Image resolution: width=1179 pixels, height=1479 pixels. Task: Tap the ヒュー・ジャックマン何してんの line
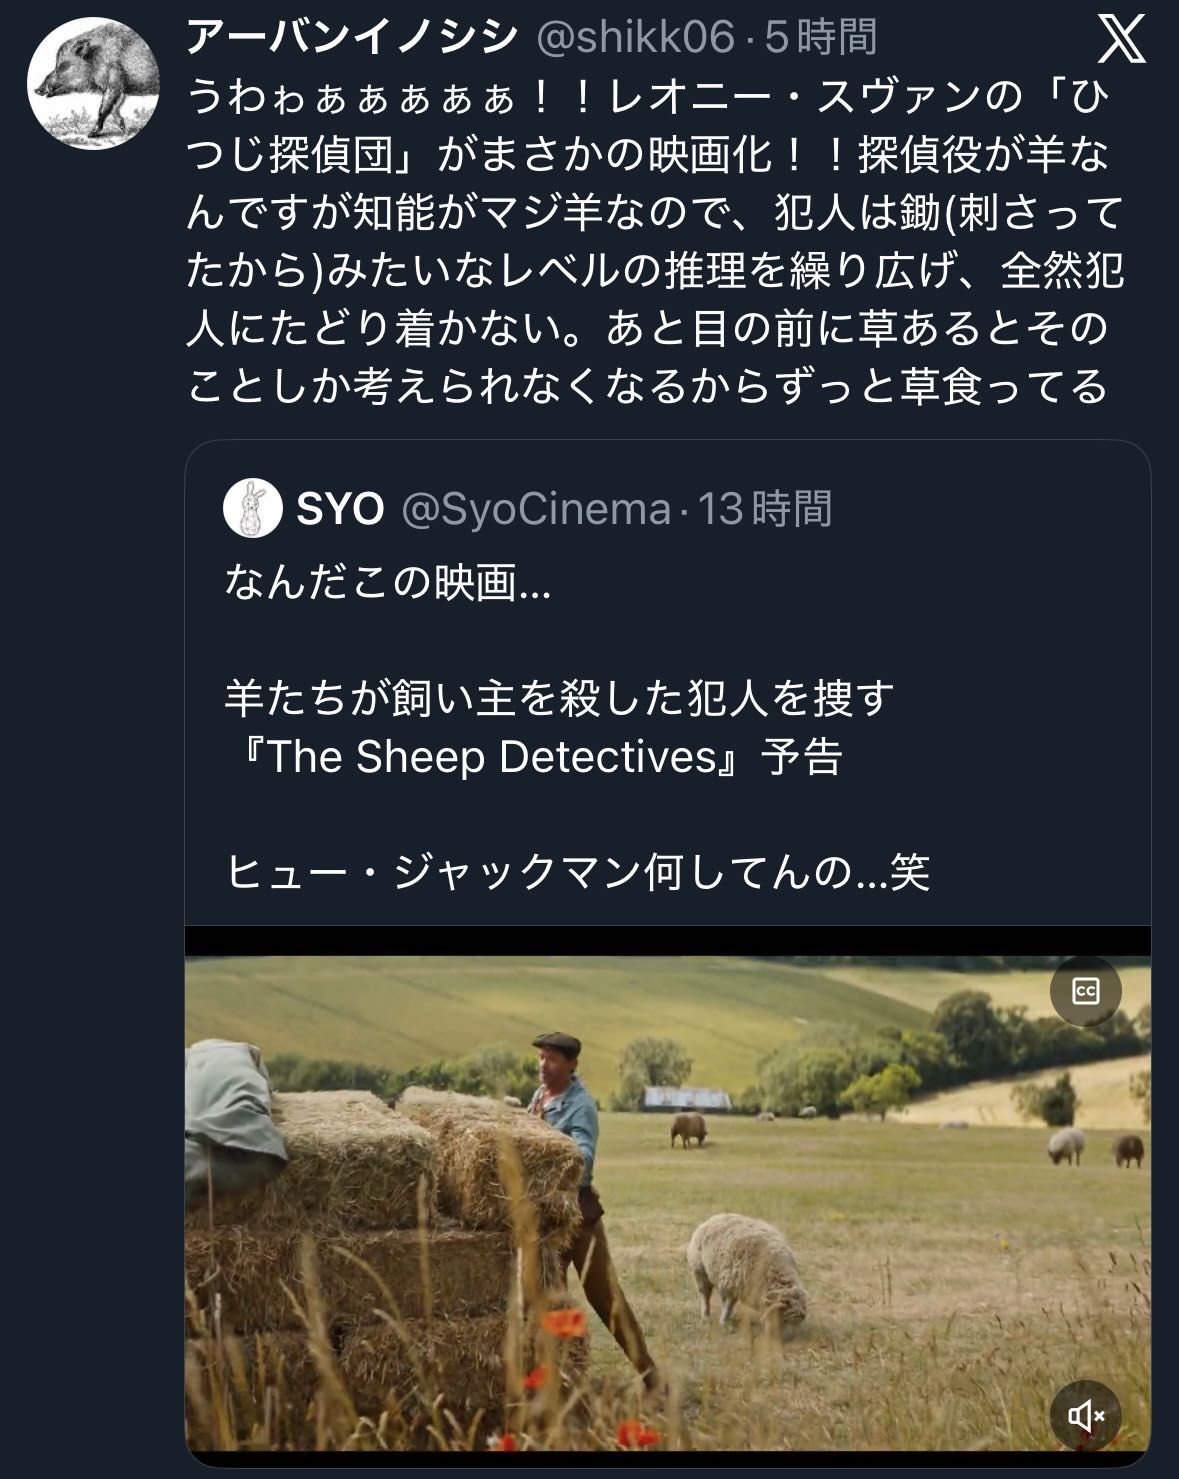(x=578, y=873)
